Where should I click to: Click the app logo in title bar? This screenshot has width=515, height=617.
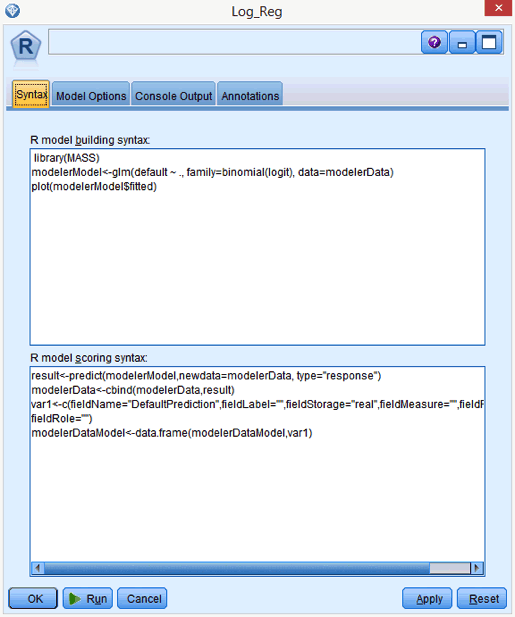coord(13,11)
